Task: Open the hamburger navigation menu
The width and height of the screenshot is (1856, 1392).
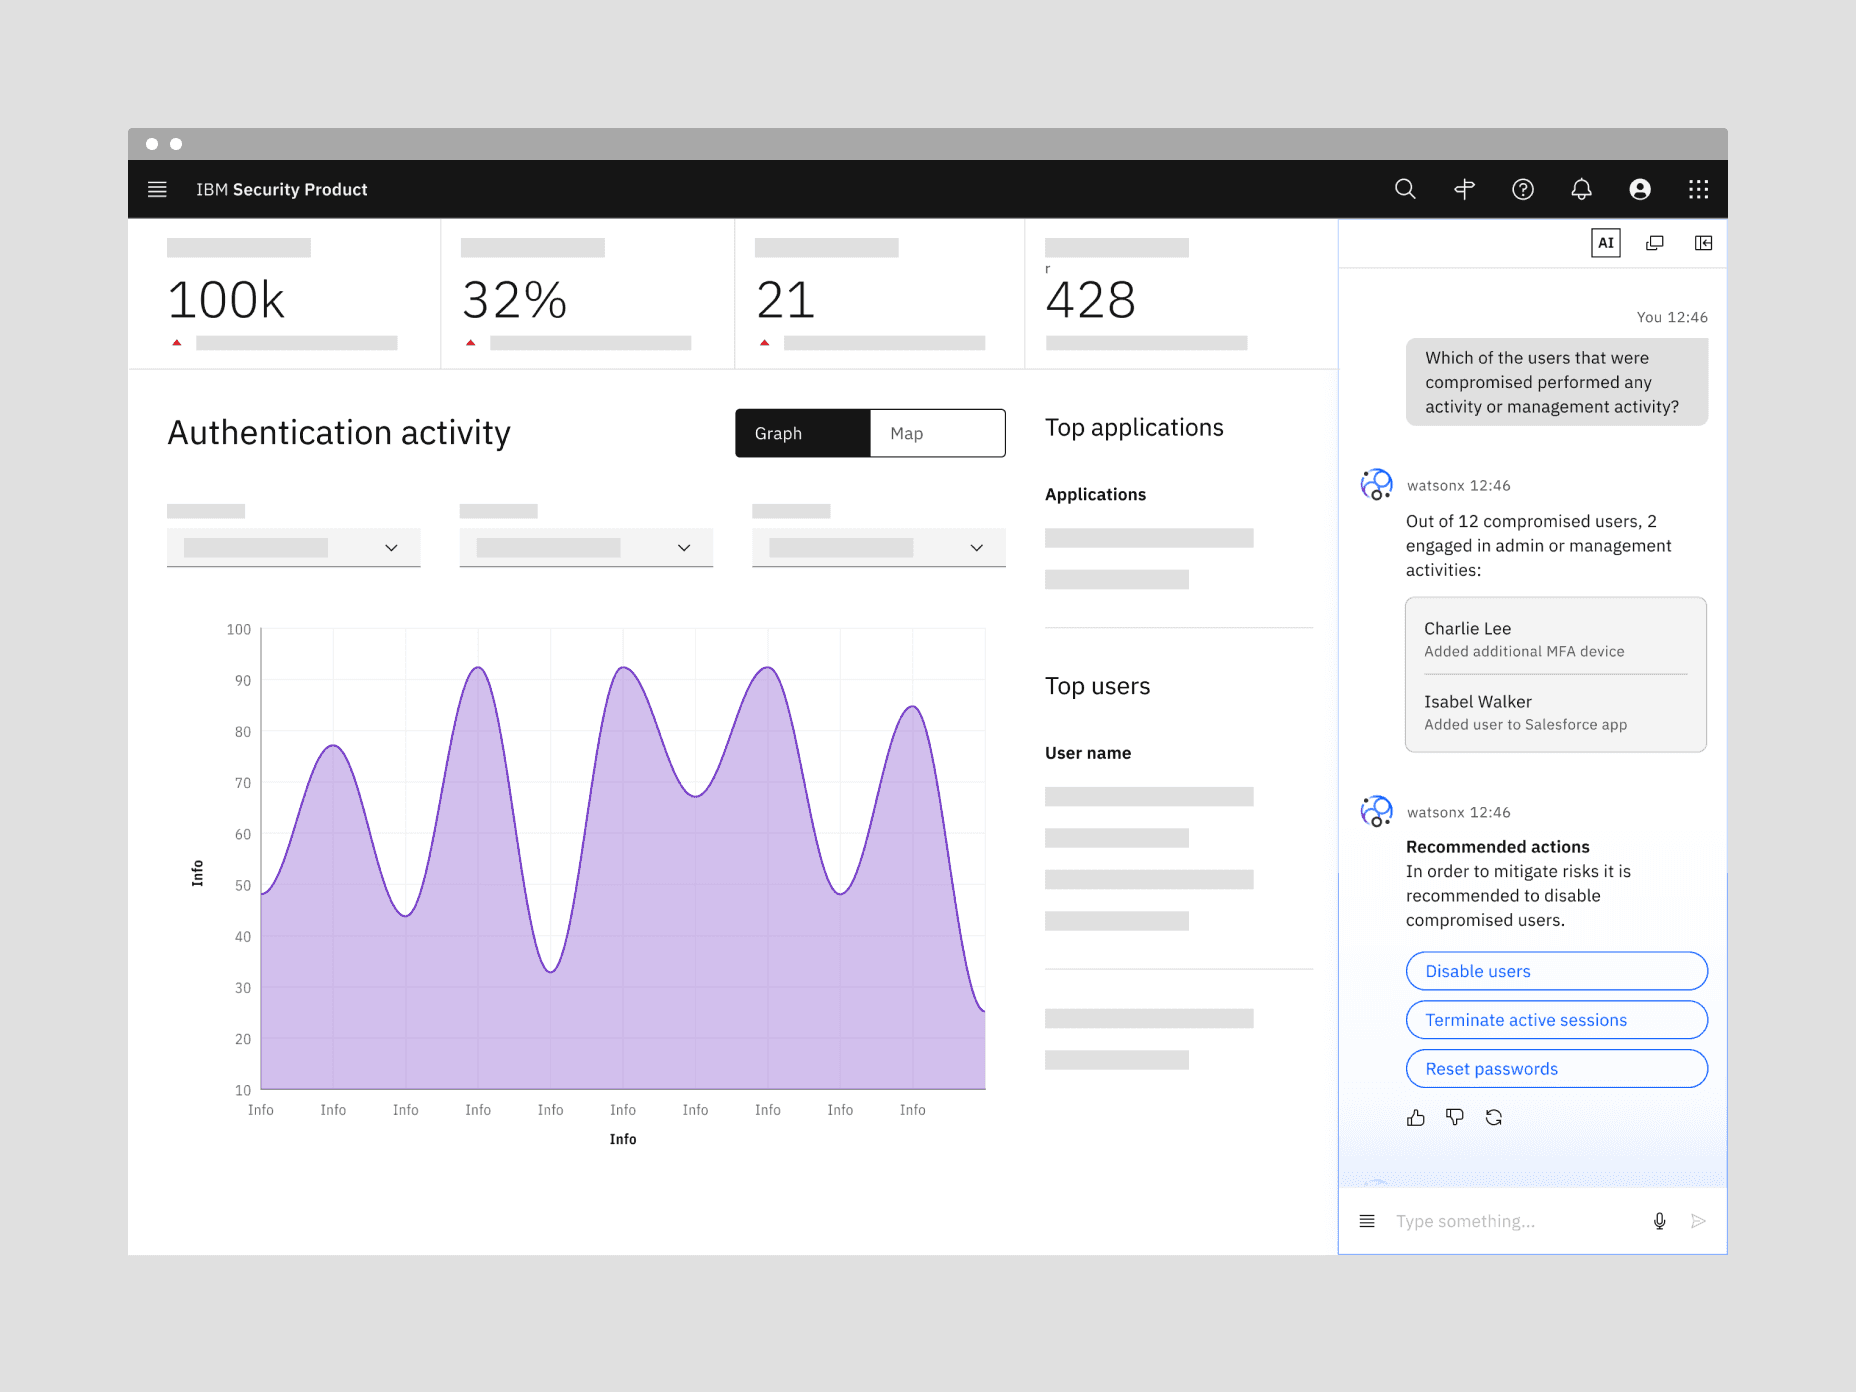Action: tap(157, 189)
